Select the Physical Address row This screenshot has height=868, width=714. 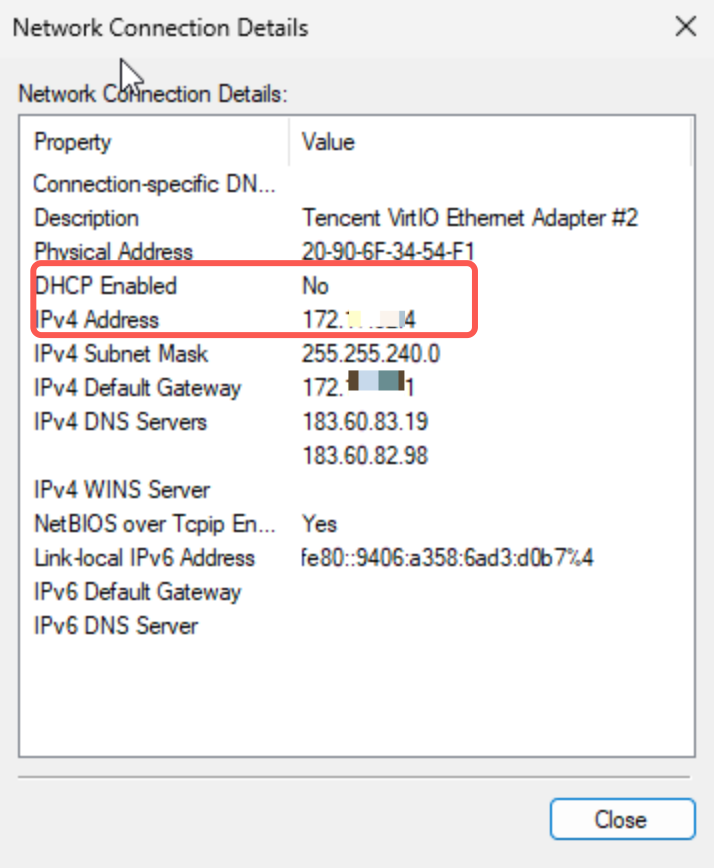point(113,251)
